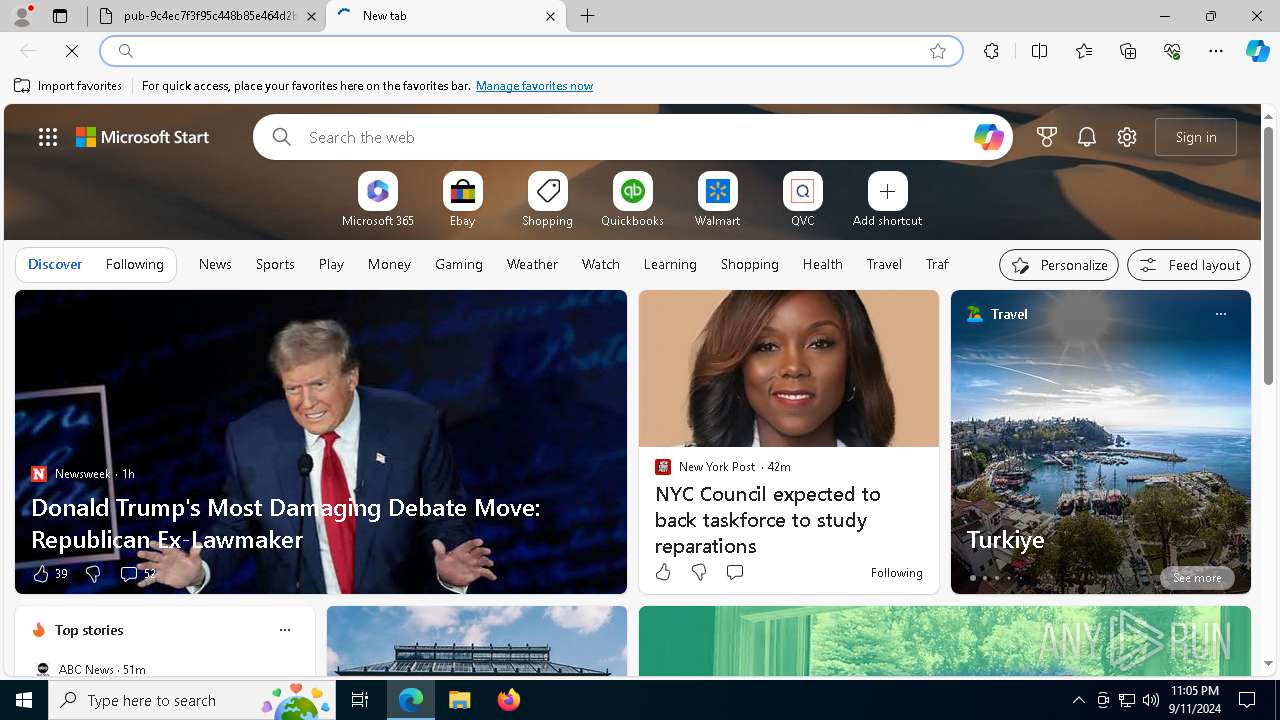
Task: Click the Sign in button
Action: [1196, 137]
